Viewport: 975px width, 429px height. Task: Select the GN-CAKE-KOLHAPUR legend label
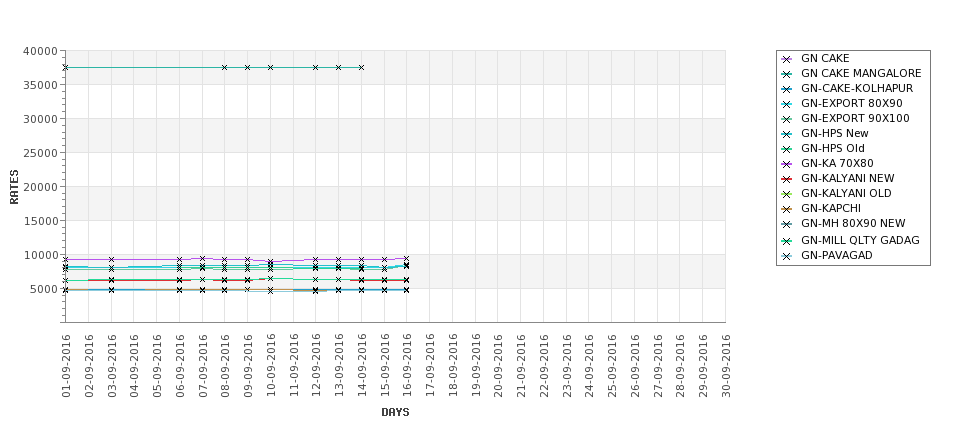[855, 89]
